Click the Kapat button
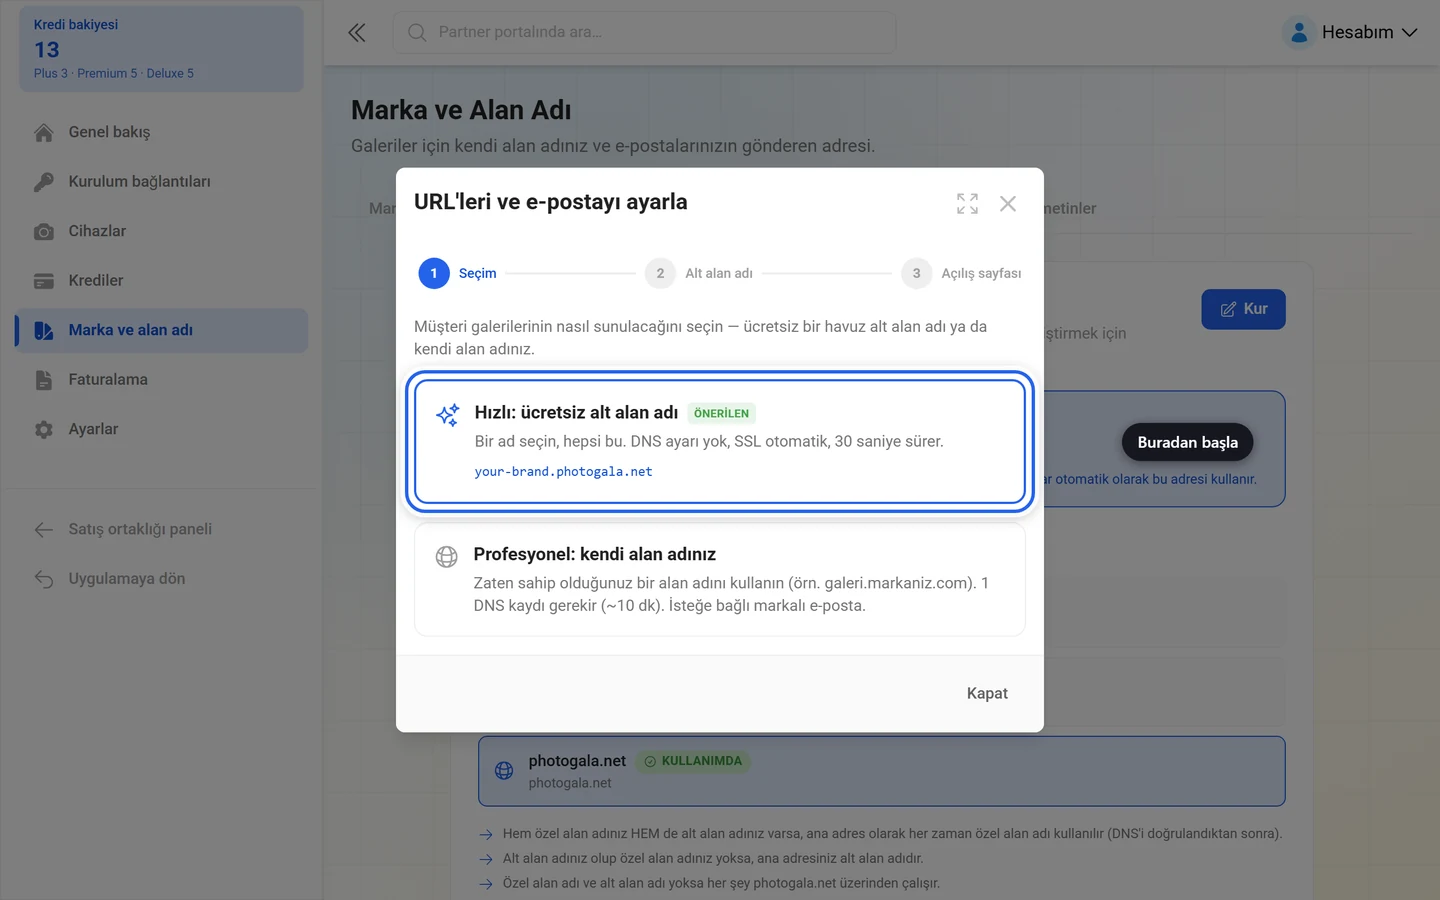This screenshot has height=900, width=1440. (x=987, y=693)
